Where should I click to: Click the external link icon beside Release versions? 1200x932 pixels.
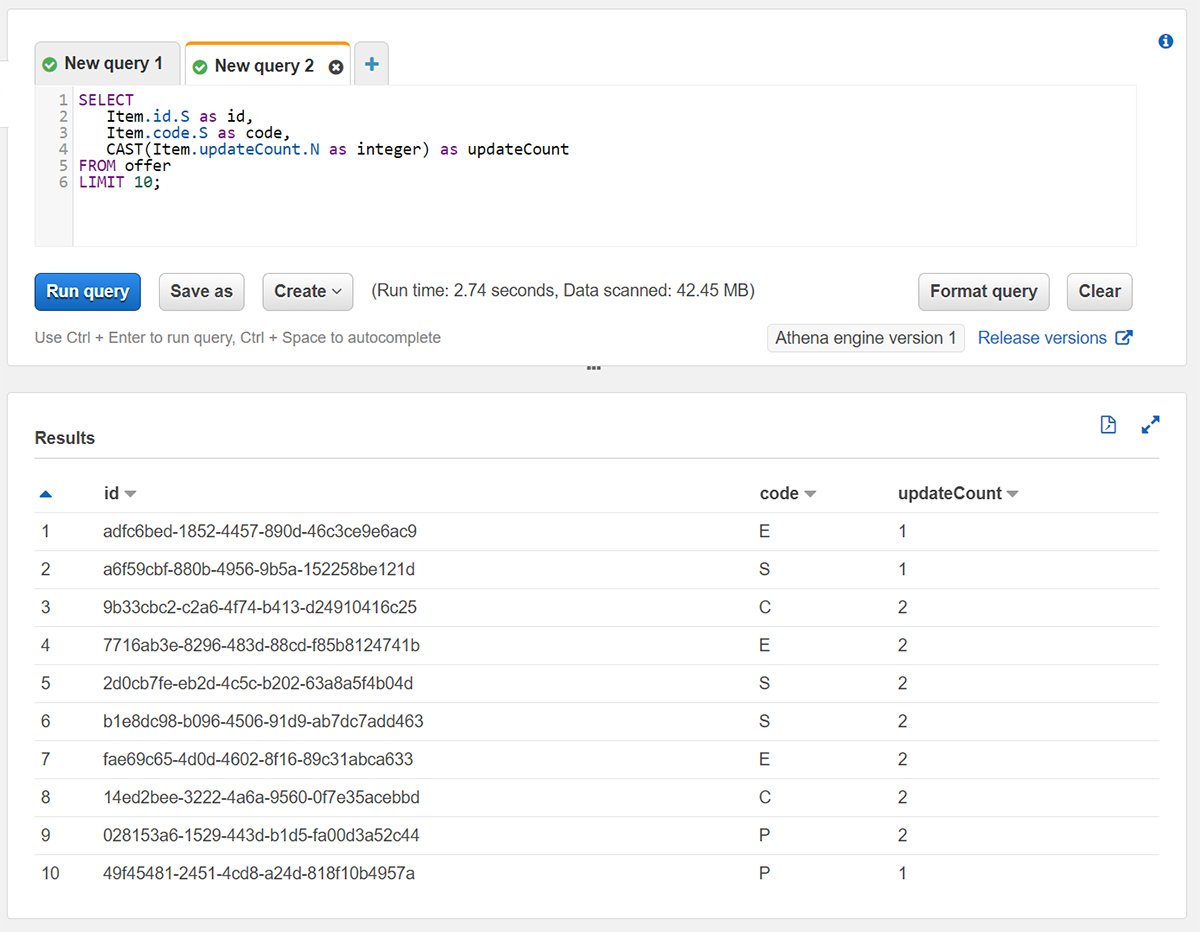pos(1124,338)
